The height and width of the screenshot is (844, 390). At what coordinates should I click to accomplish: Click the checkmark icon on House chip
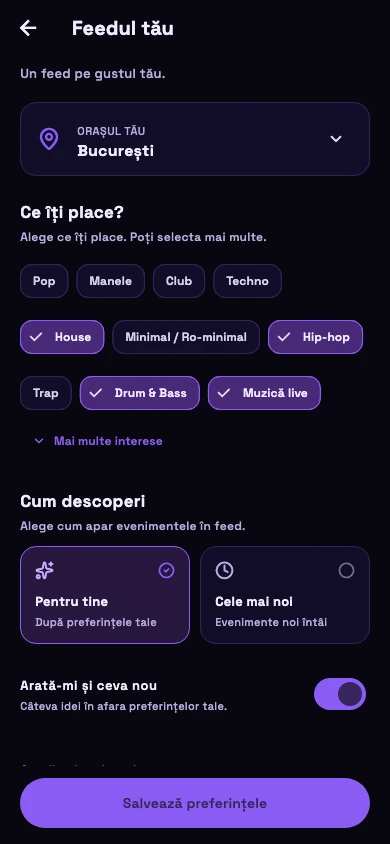click(x=37, y=337)
